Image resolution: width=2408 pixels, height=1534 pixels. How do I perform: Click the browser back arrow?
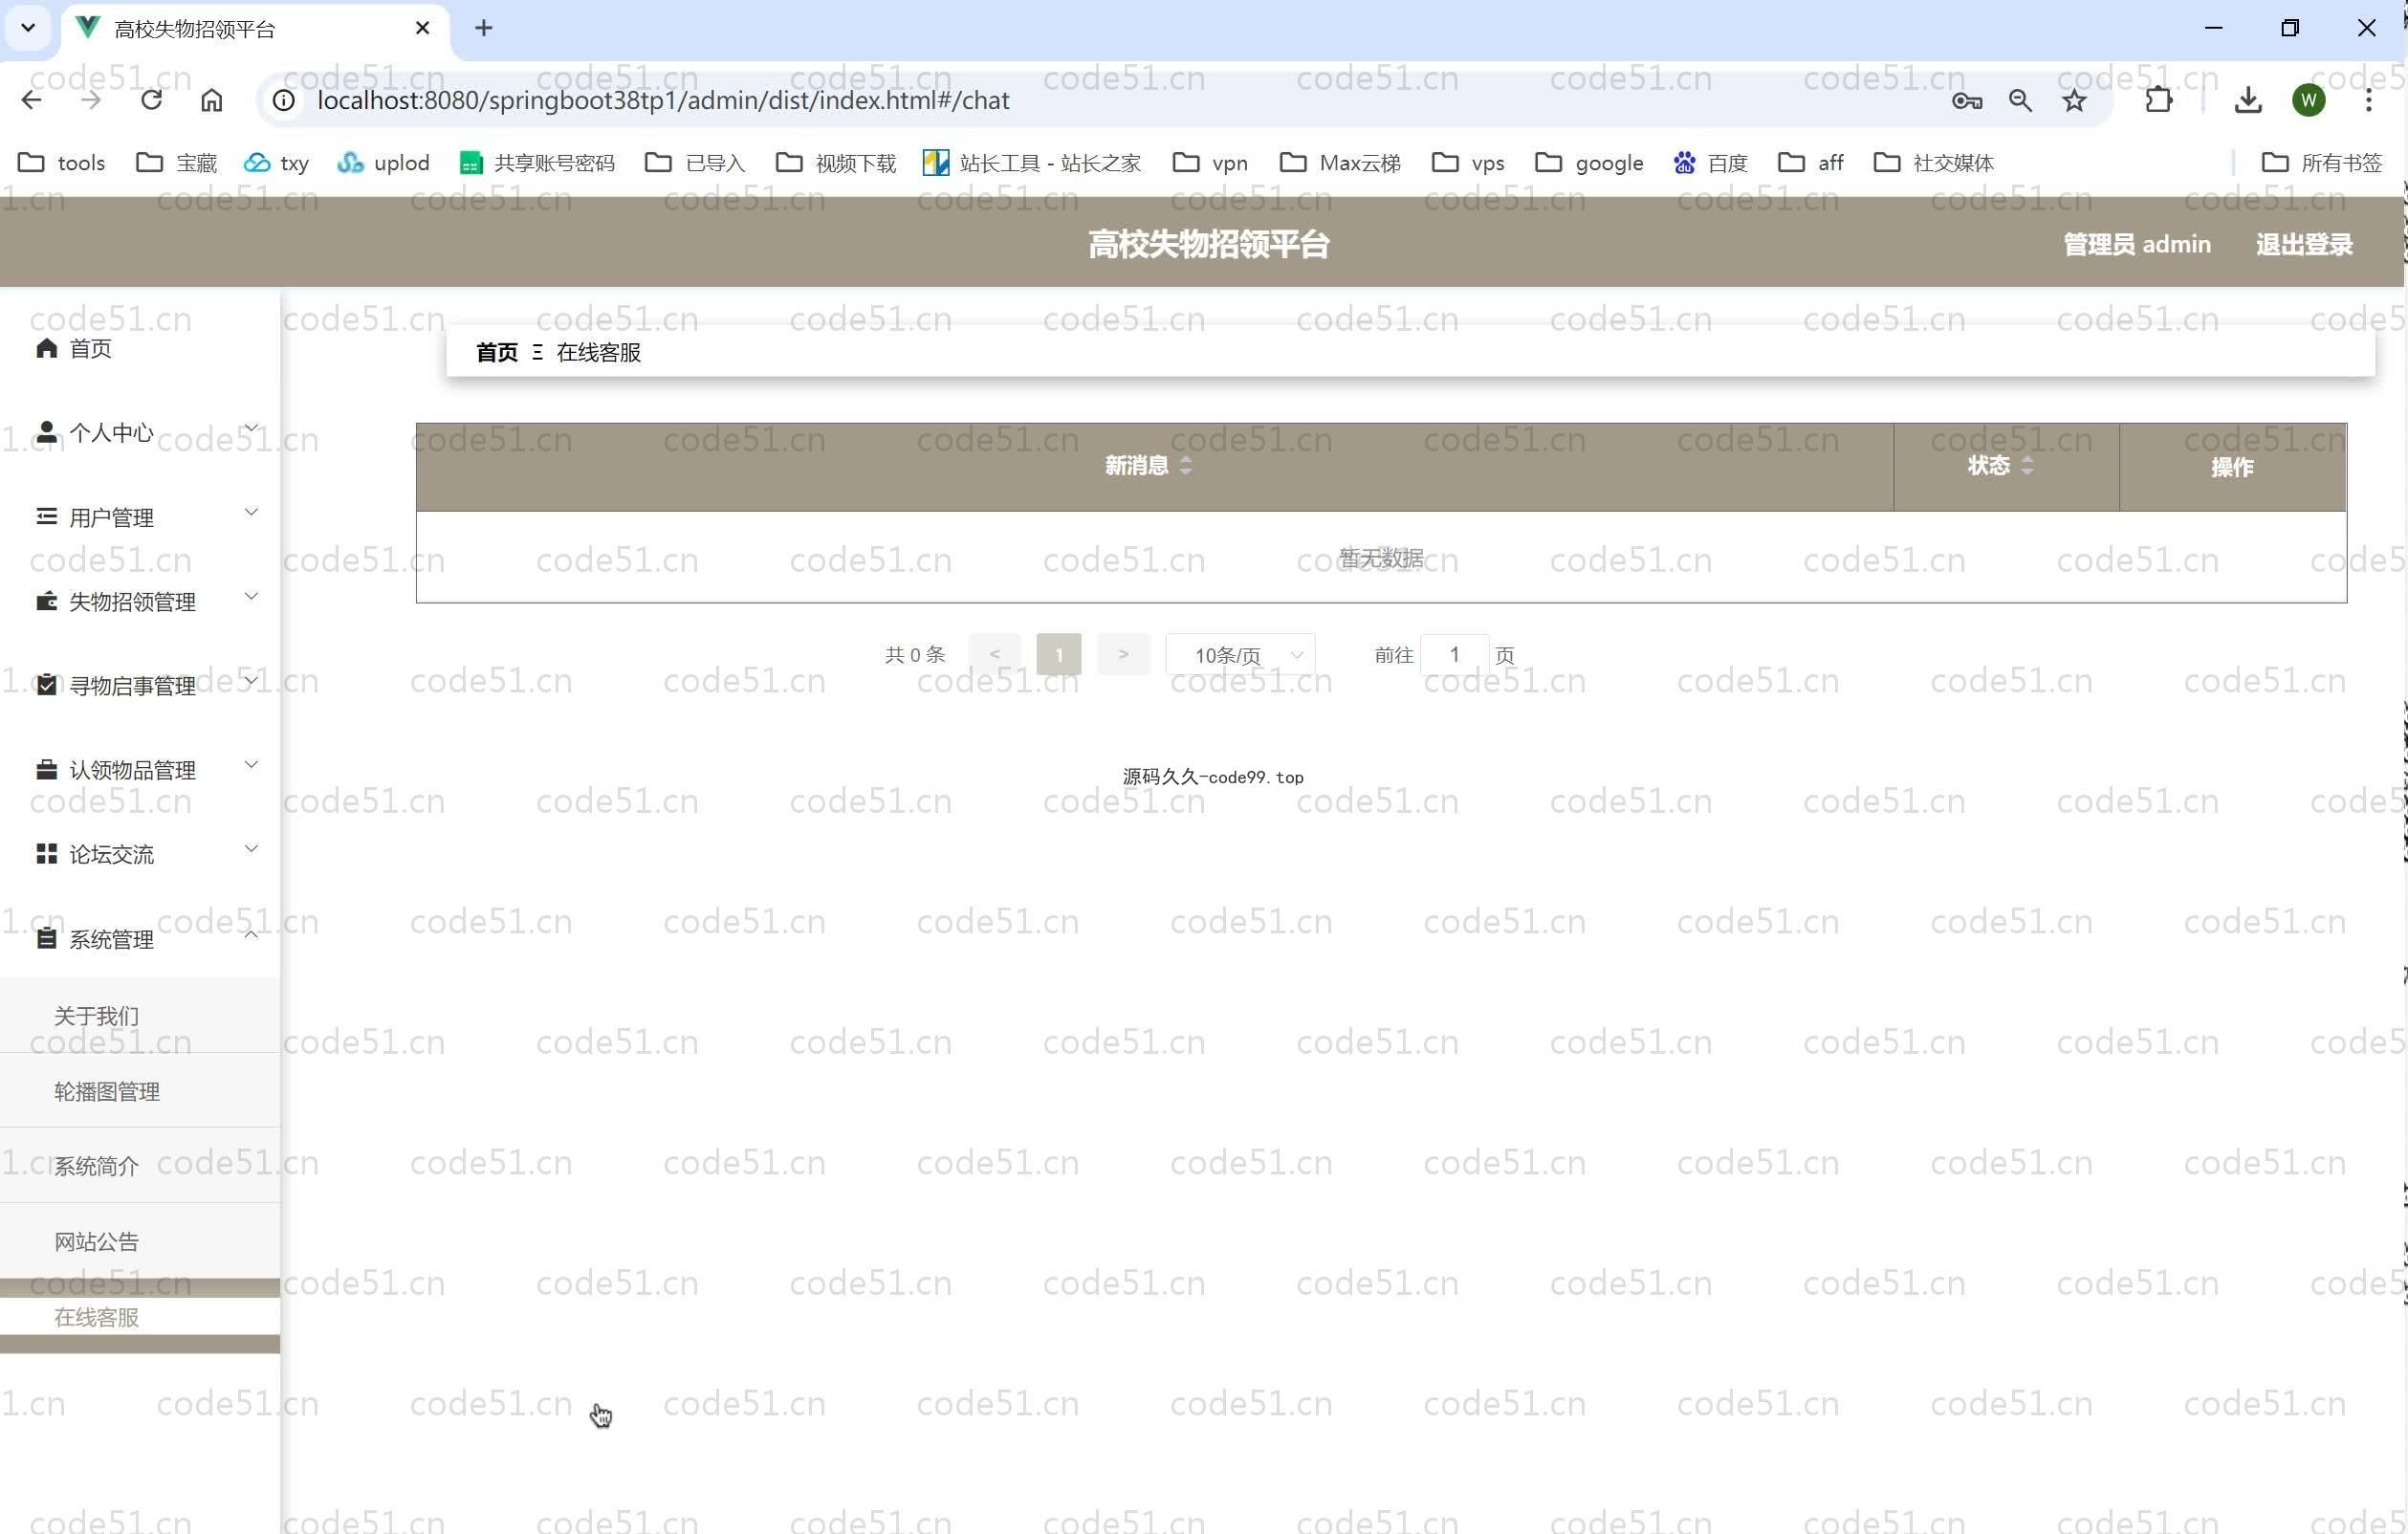coord(31,100)
